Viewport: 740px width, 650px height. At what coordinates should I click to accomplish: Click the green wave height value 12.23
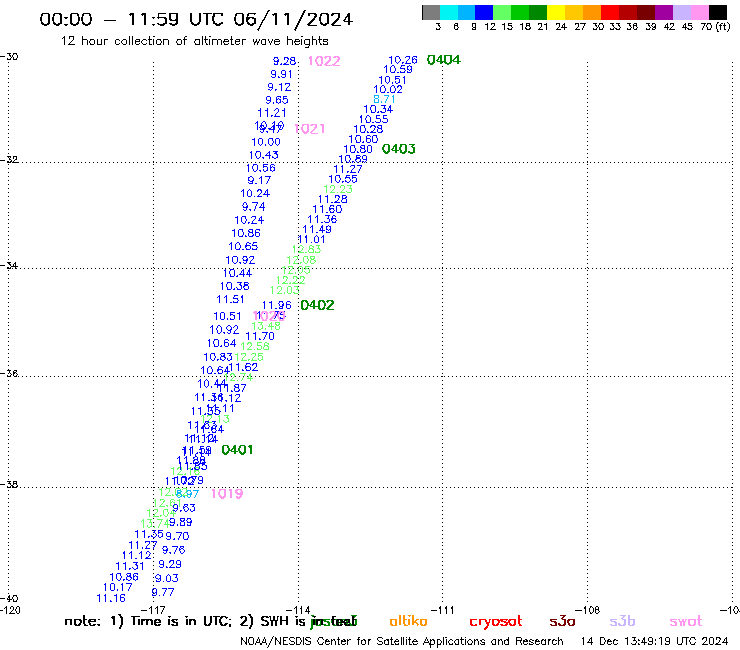(338, 189)
